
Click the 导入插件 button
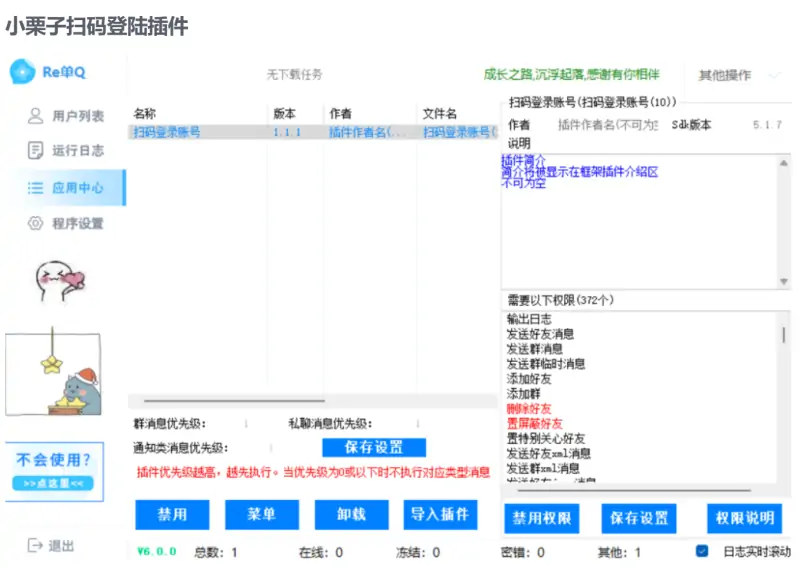pos(440,514)
